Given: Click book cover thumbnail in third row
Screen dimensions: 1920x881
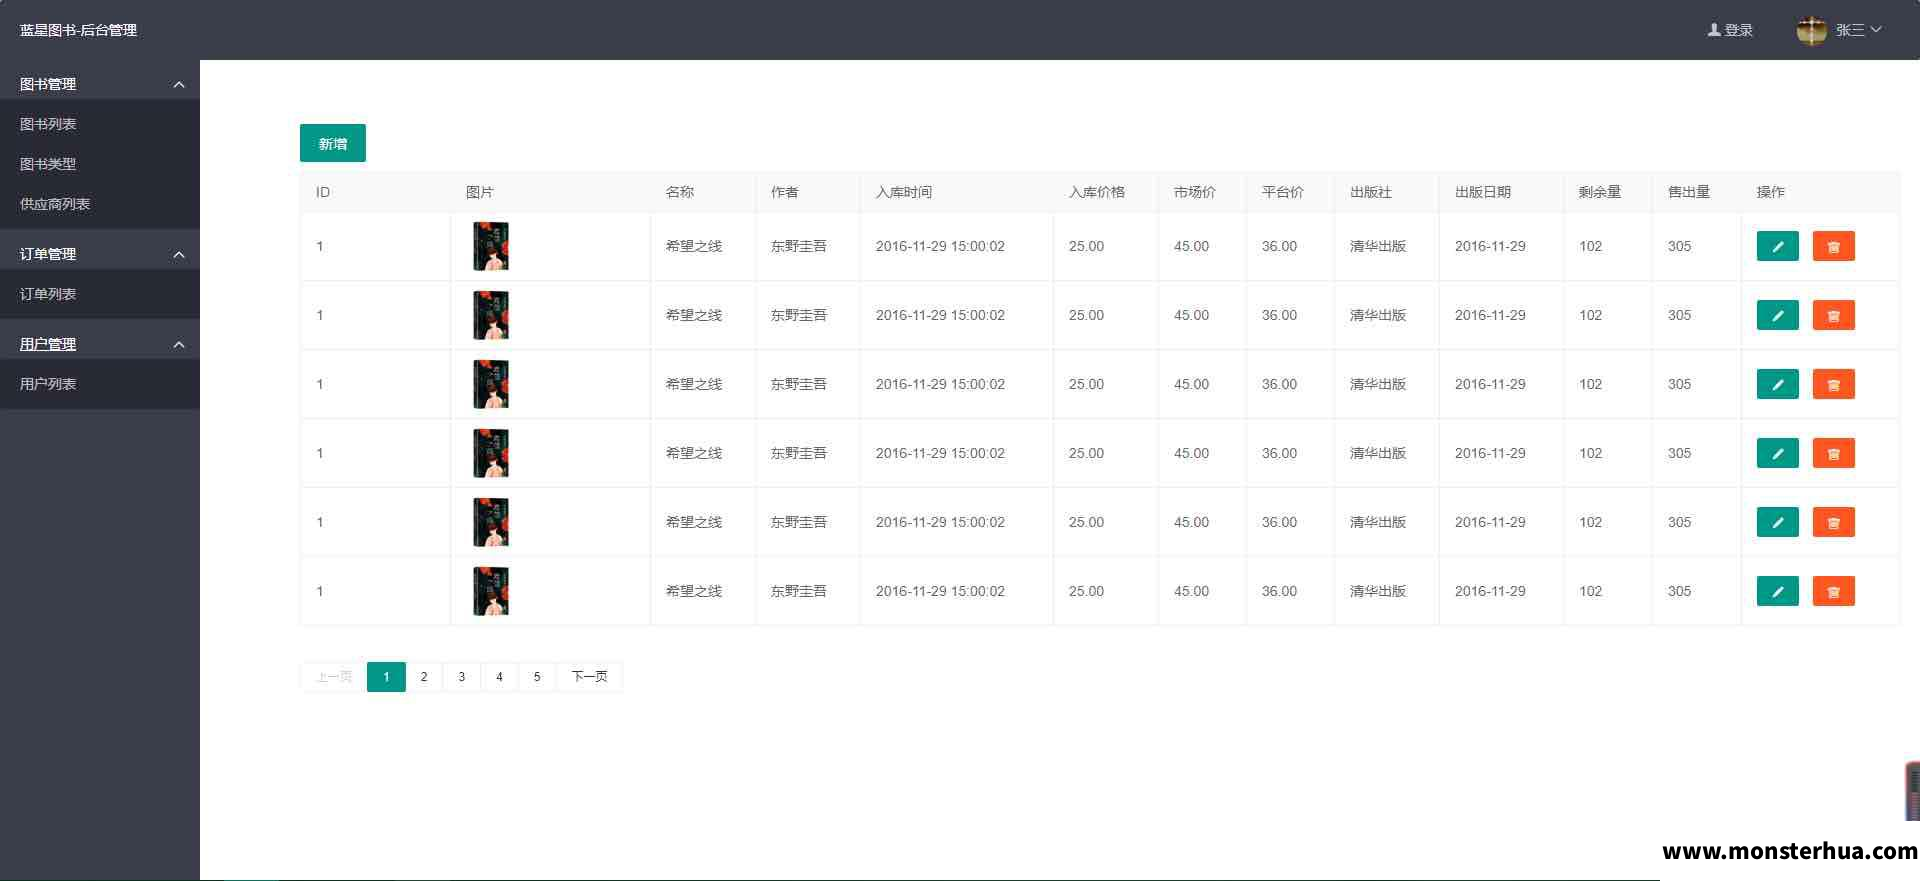Looking at the screenshot, I should click(x=491, y=384).
